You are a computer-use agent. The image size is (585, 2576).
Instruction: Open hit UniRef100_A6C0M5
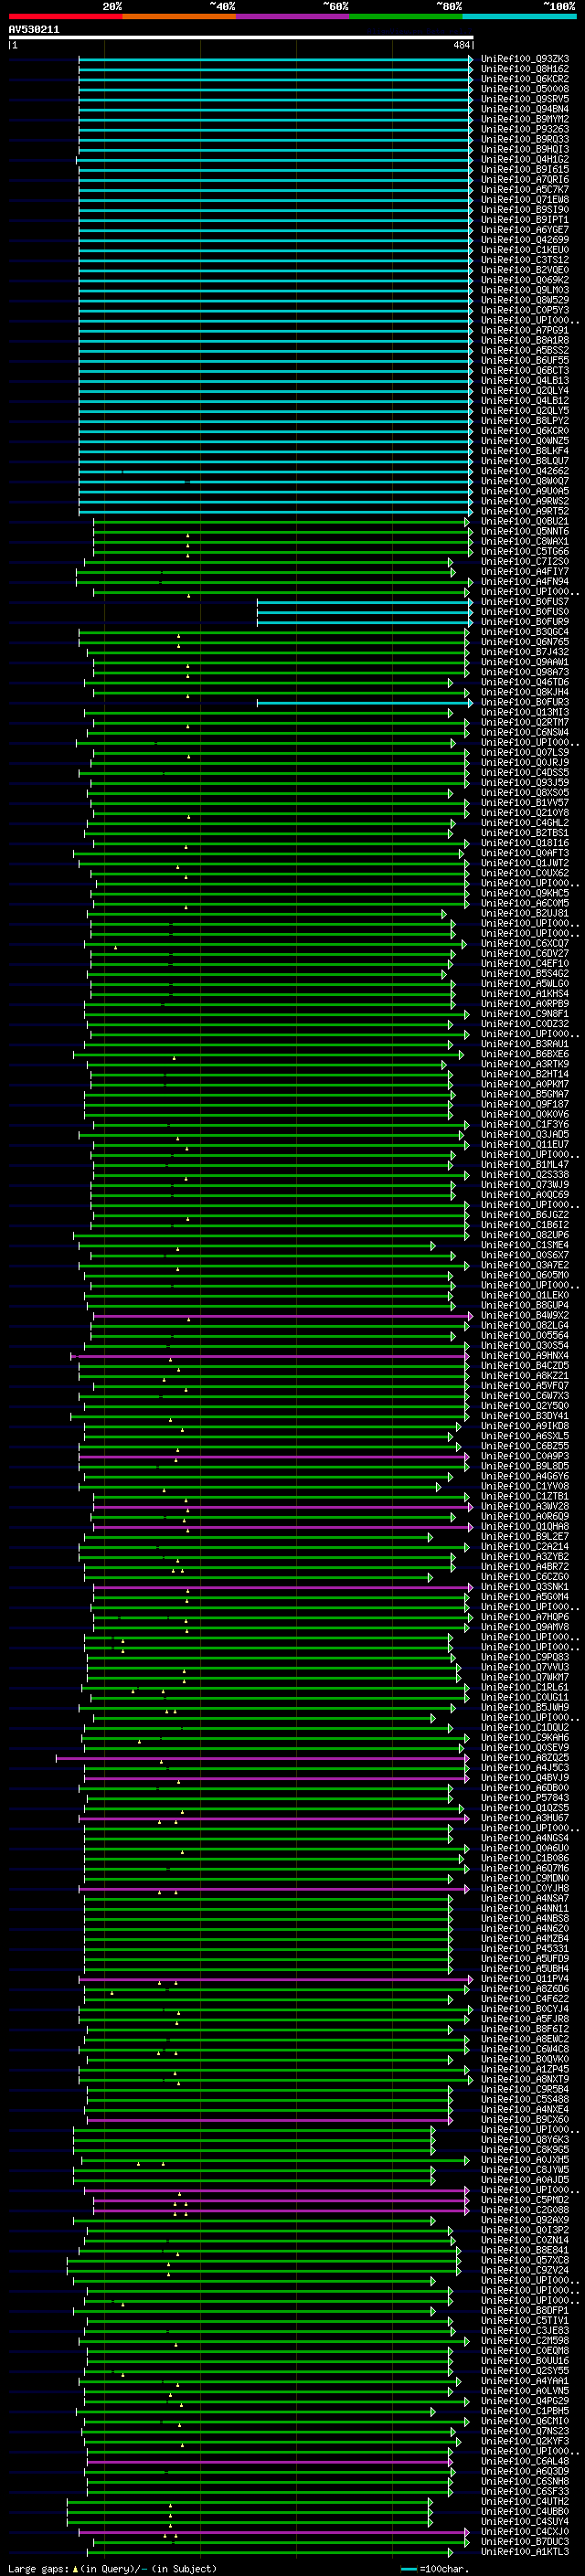click(525, 904)
